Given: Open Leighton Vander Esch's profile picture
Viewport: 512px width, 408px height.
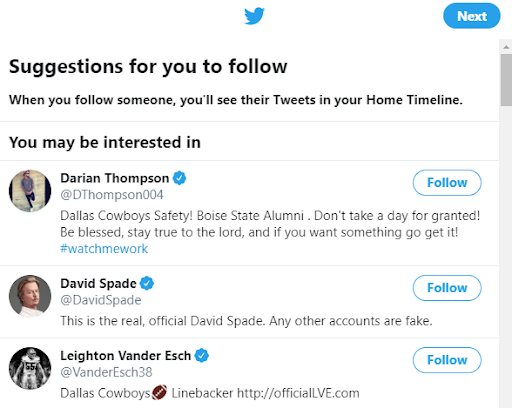Looking at the screenshot, I should [x=30, y=368].
